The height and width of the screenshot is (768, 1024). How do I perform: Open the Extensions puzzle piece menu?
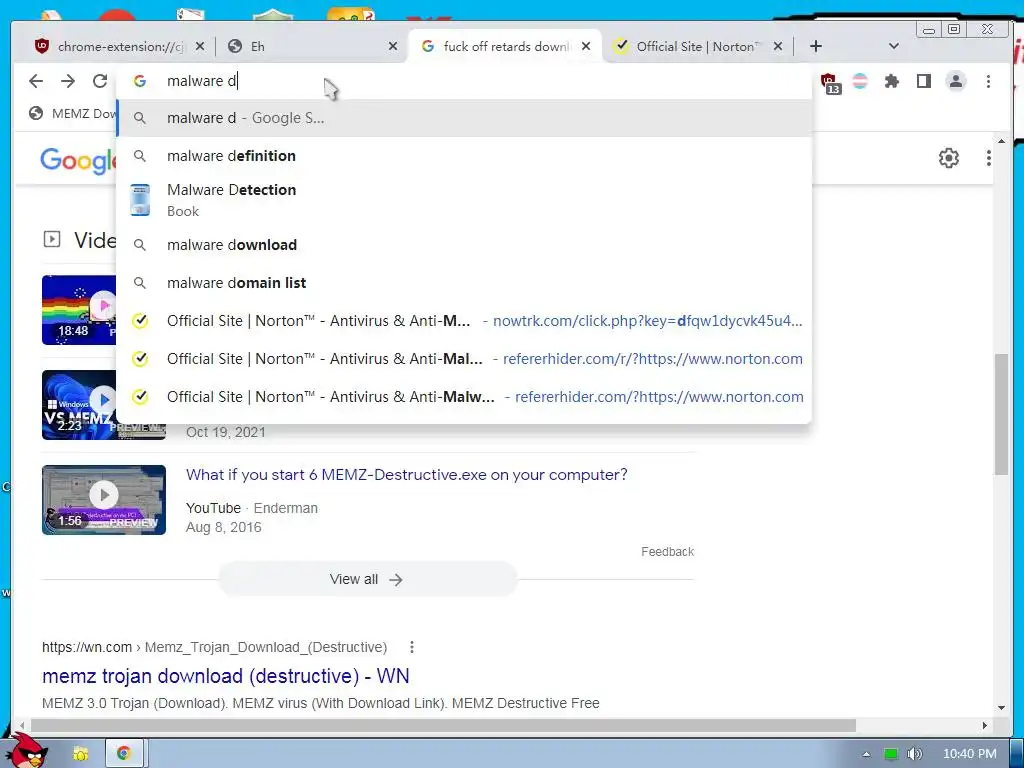[891, 81]
